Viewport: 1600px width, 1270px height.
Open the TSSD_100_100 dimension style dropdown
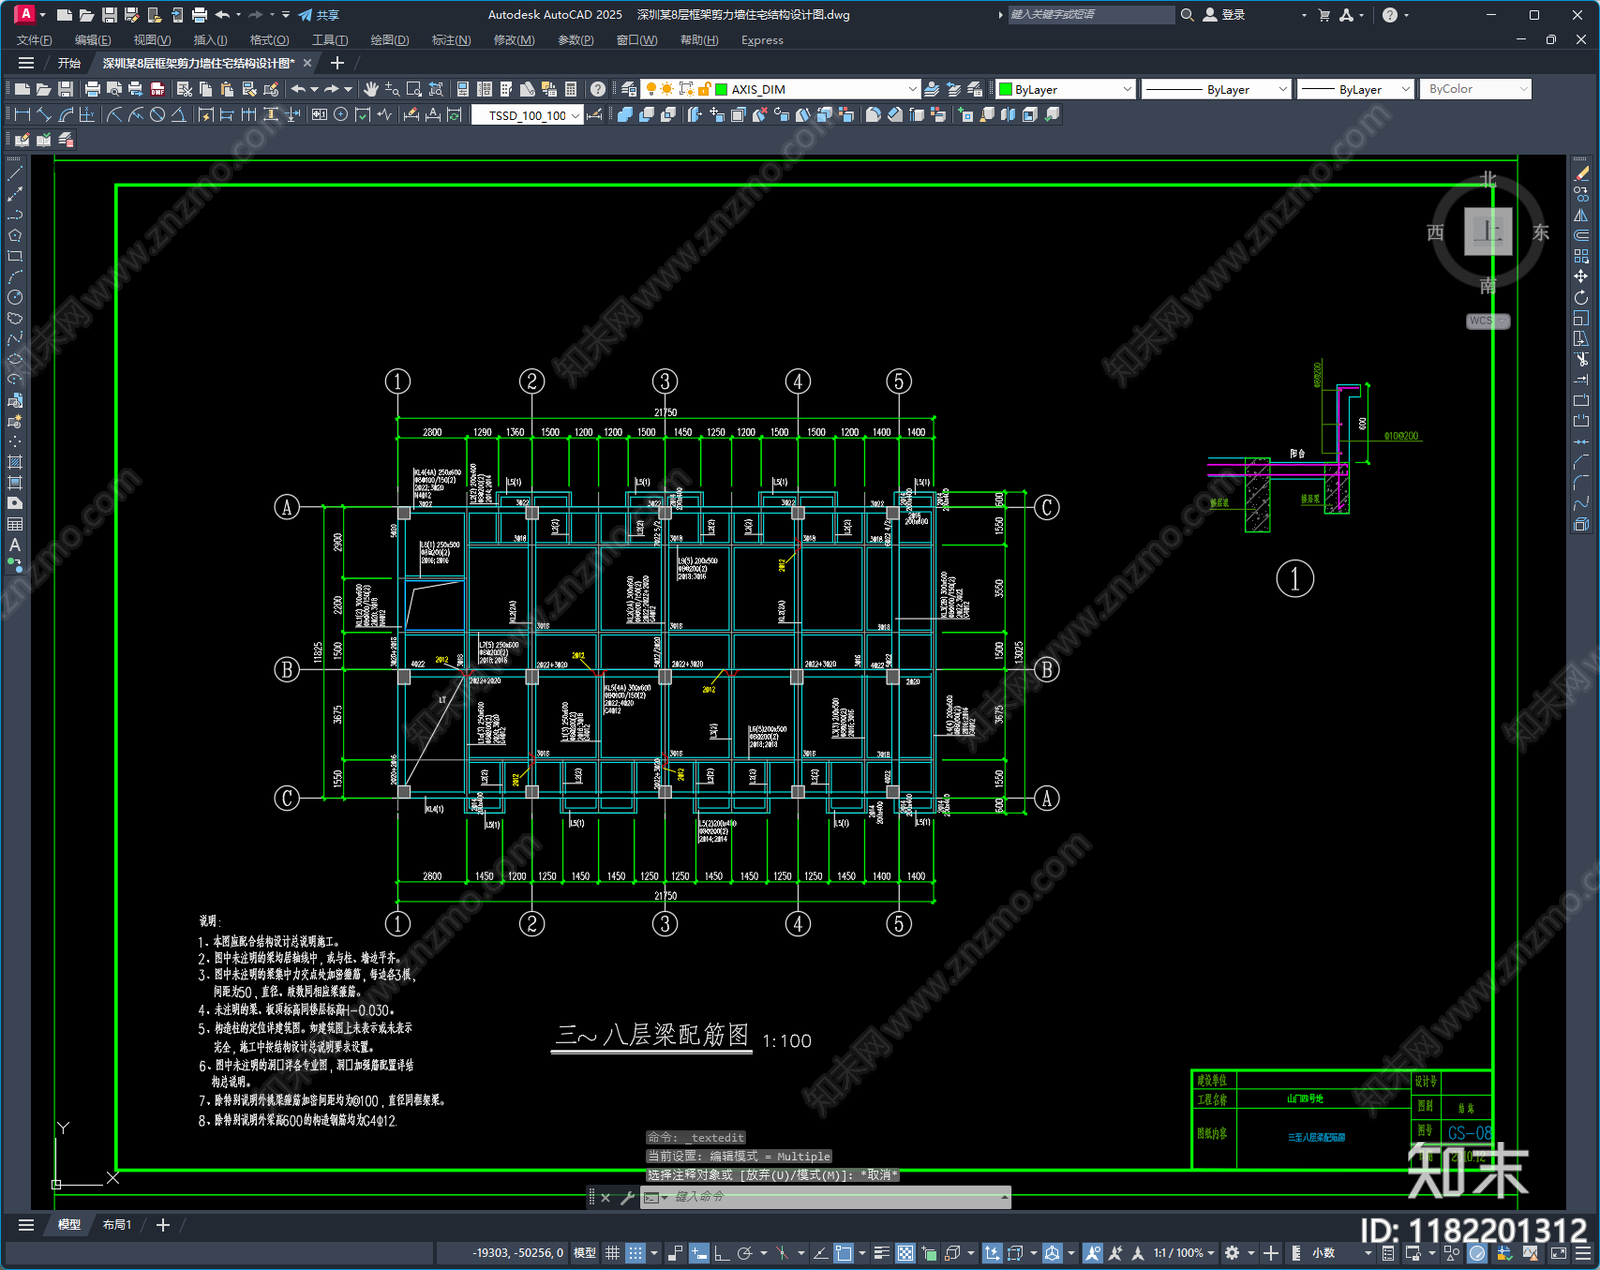pos(576,116)
